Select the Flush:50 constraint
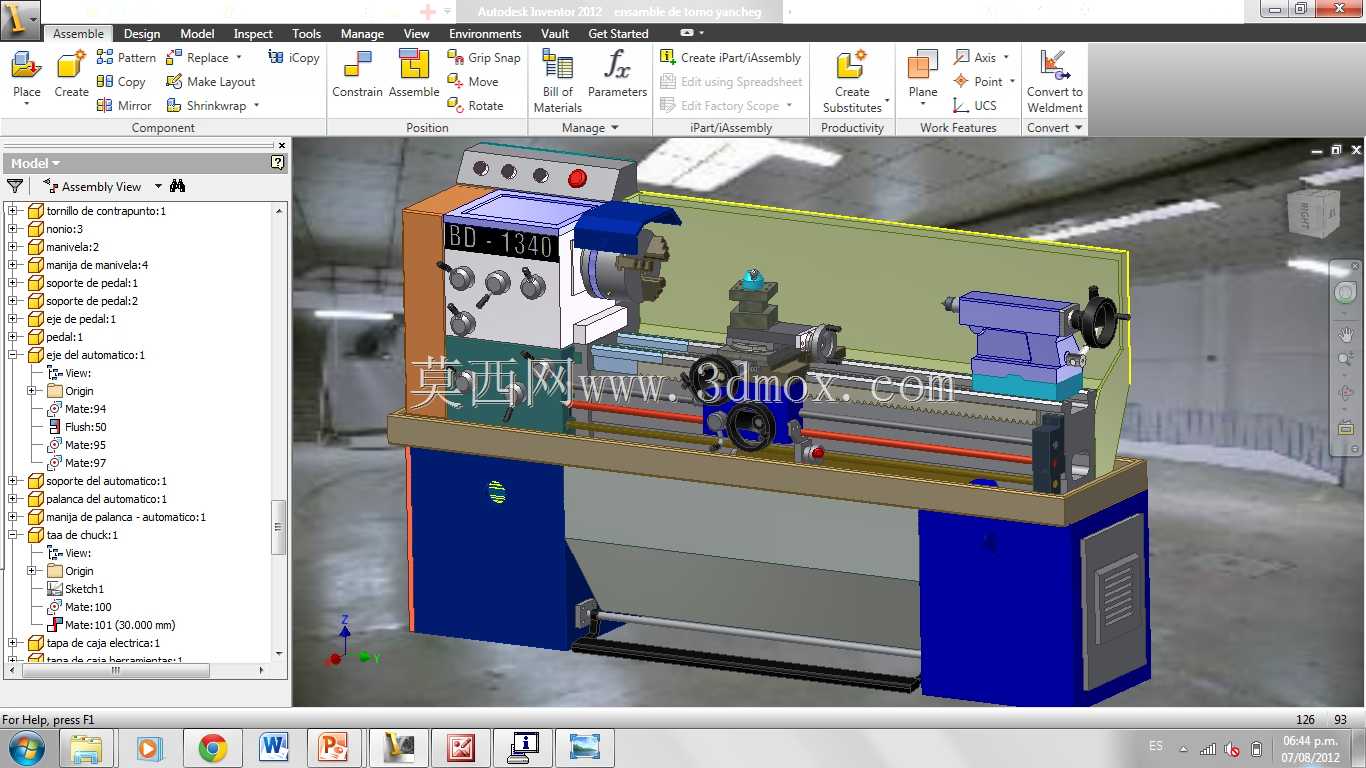Screen dimensions: 1366x768 (x=76, y=427)
